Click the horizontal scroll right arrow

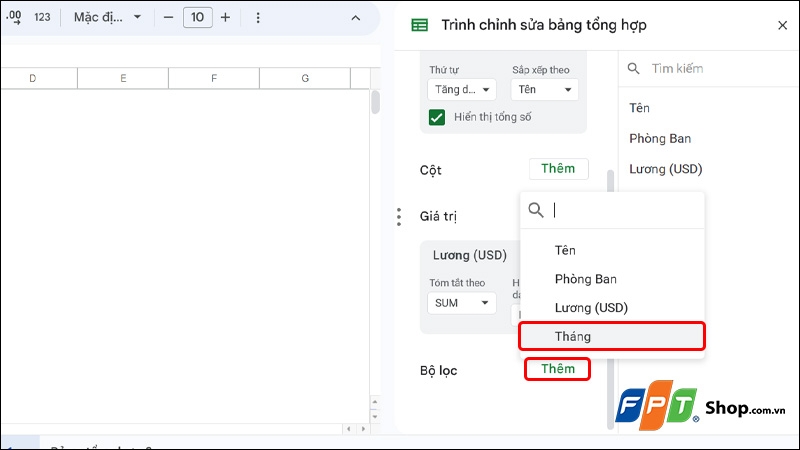[363, 429]
